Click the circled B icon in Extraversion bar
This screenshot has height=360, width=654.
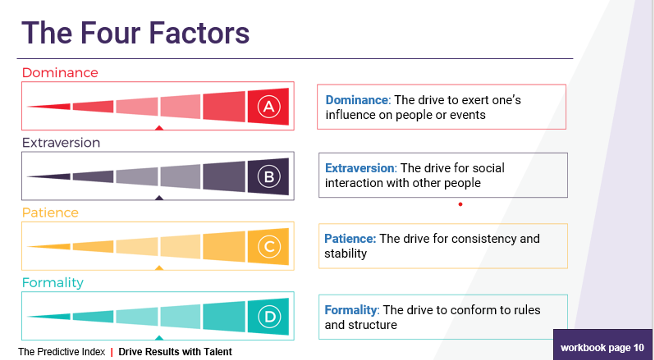coord(269,177)
